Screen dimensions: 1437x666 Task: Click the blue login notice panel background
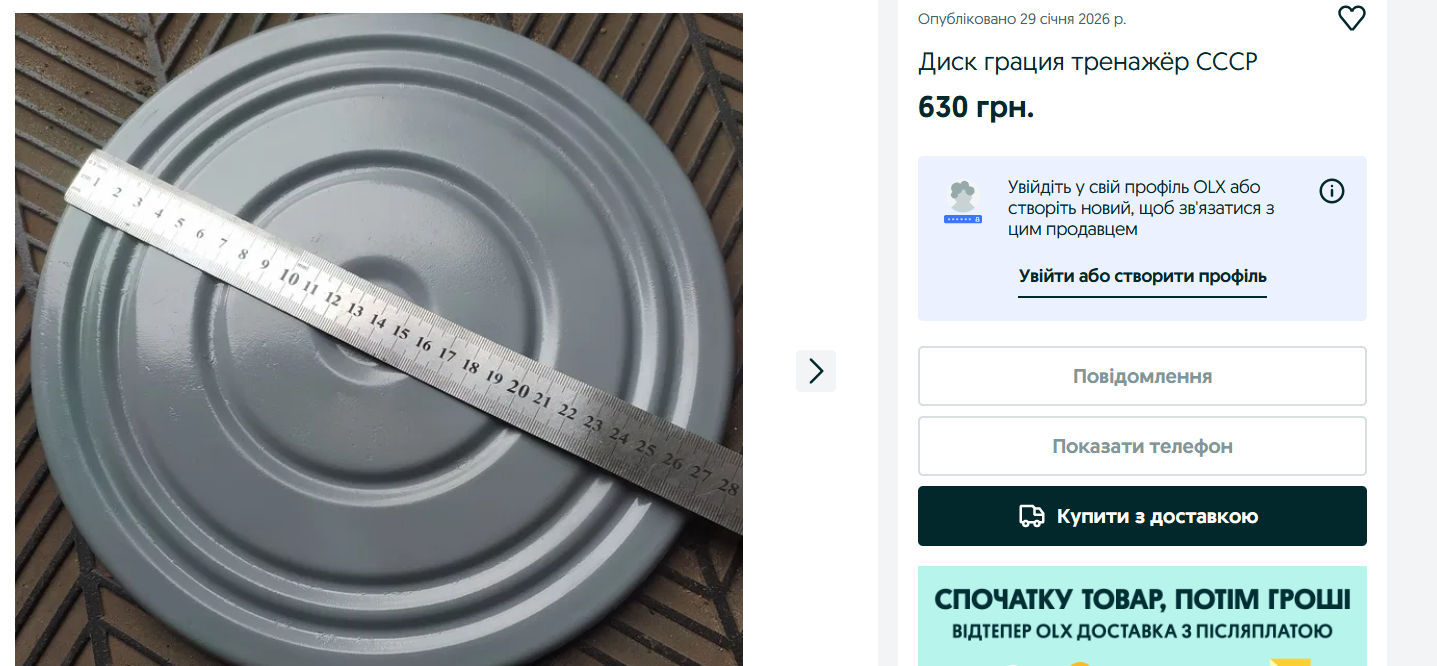(x=1142, y=238)
